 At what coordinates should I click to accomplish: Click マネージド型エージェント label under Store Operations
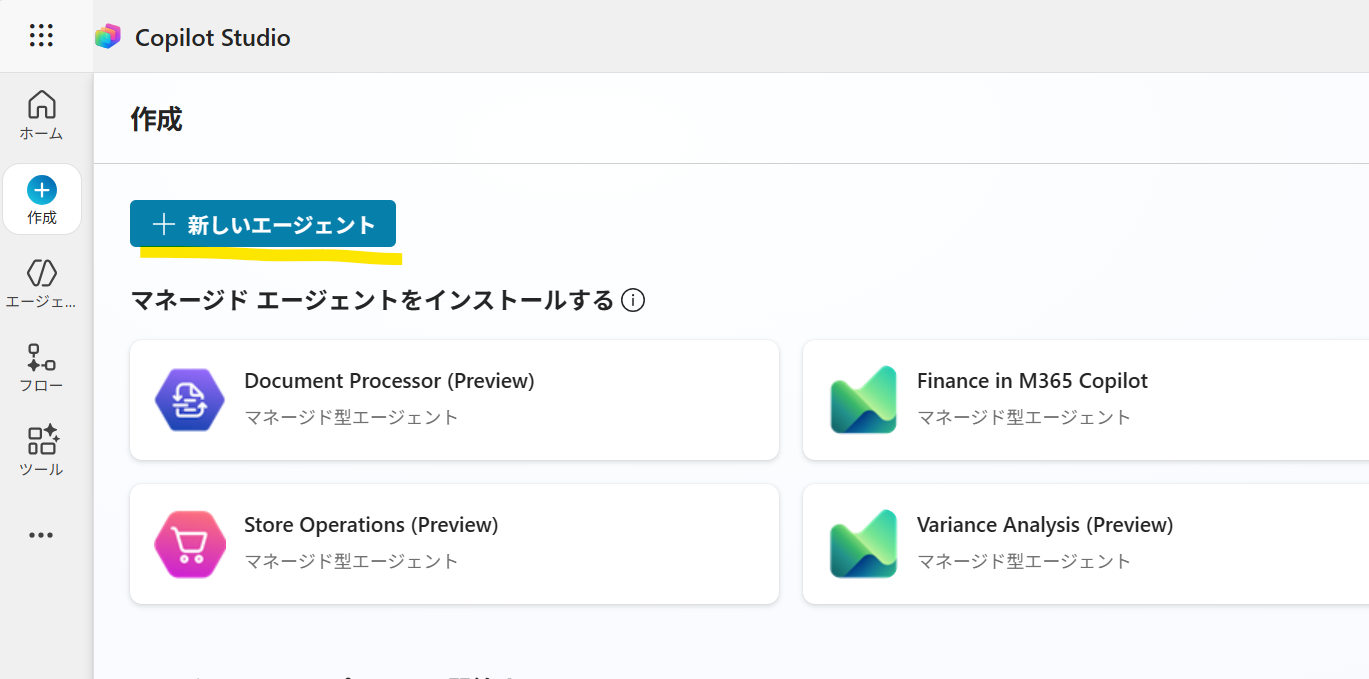pos(351,561)
